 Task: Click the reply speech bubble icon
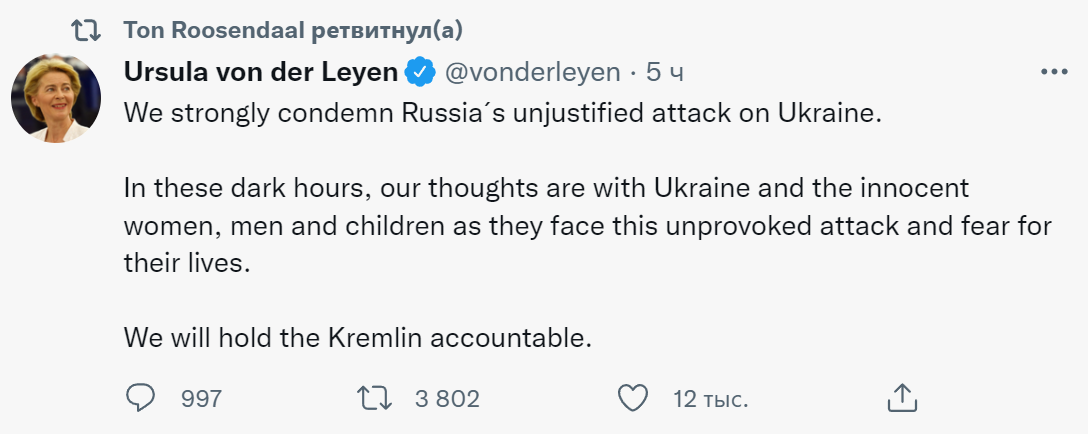139,398
